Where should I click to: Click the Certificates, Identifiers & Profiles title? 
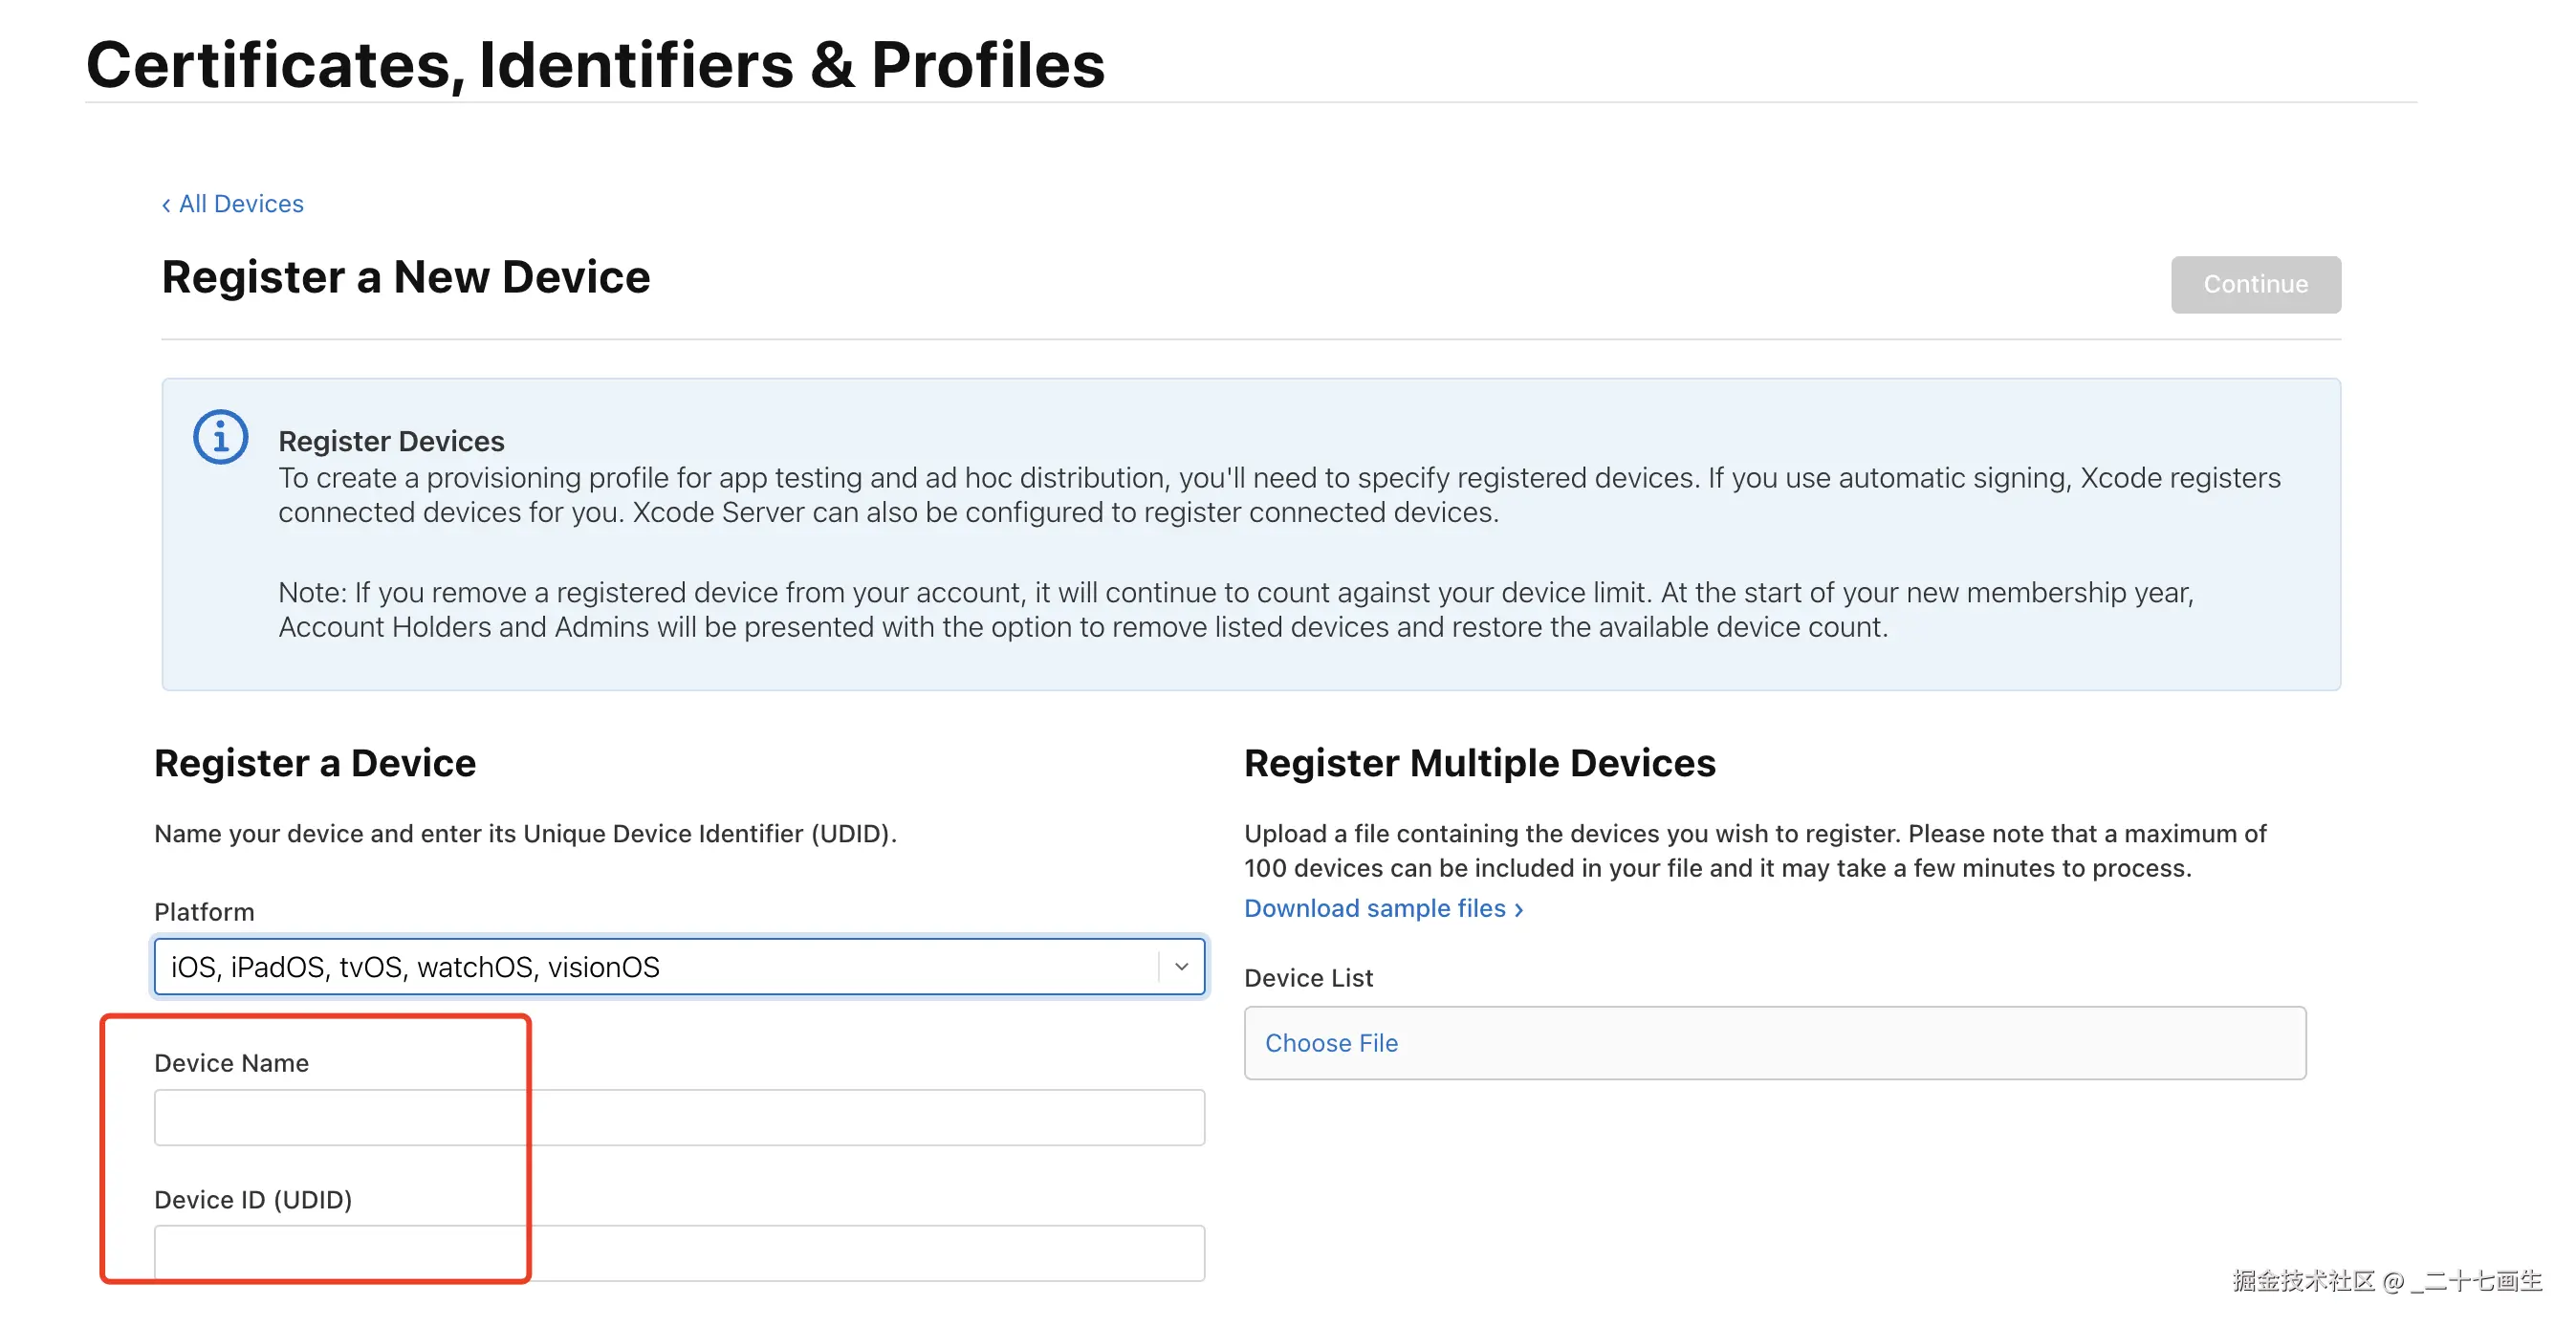[x=595, y=65]
